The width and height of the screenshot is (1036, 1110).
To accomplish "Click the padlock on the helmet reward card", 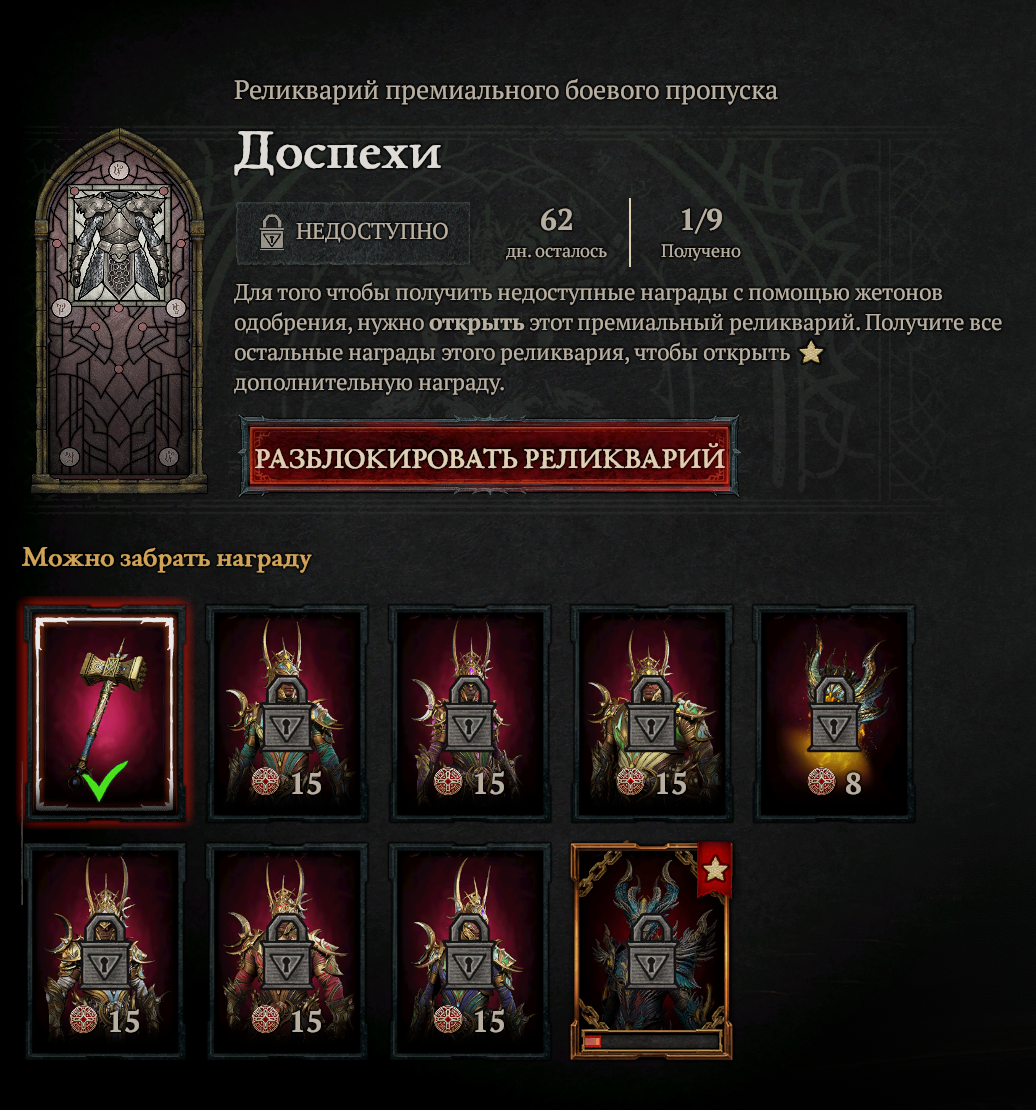I will 834,714.
